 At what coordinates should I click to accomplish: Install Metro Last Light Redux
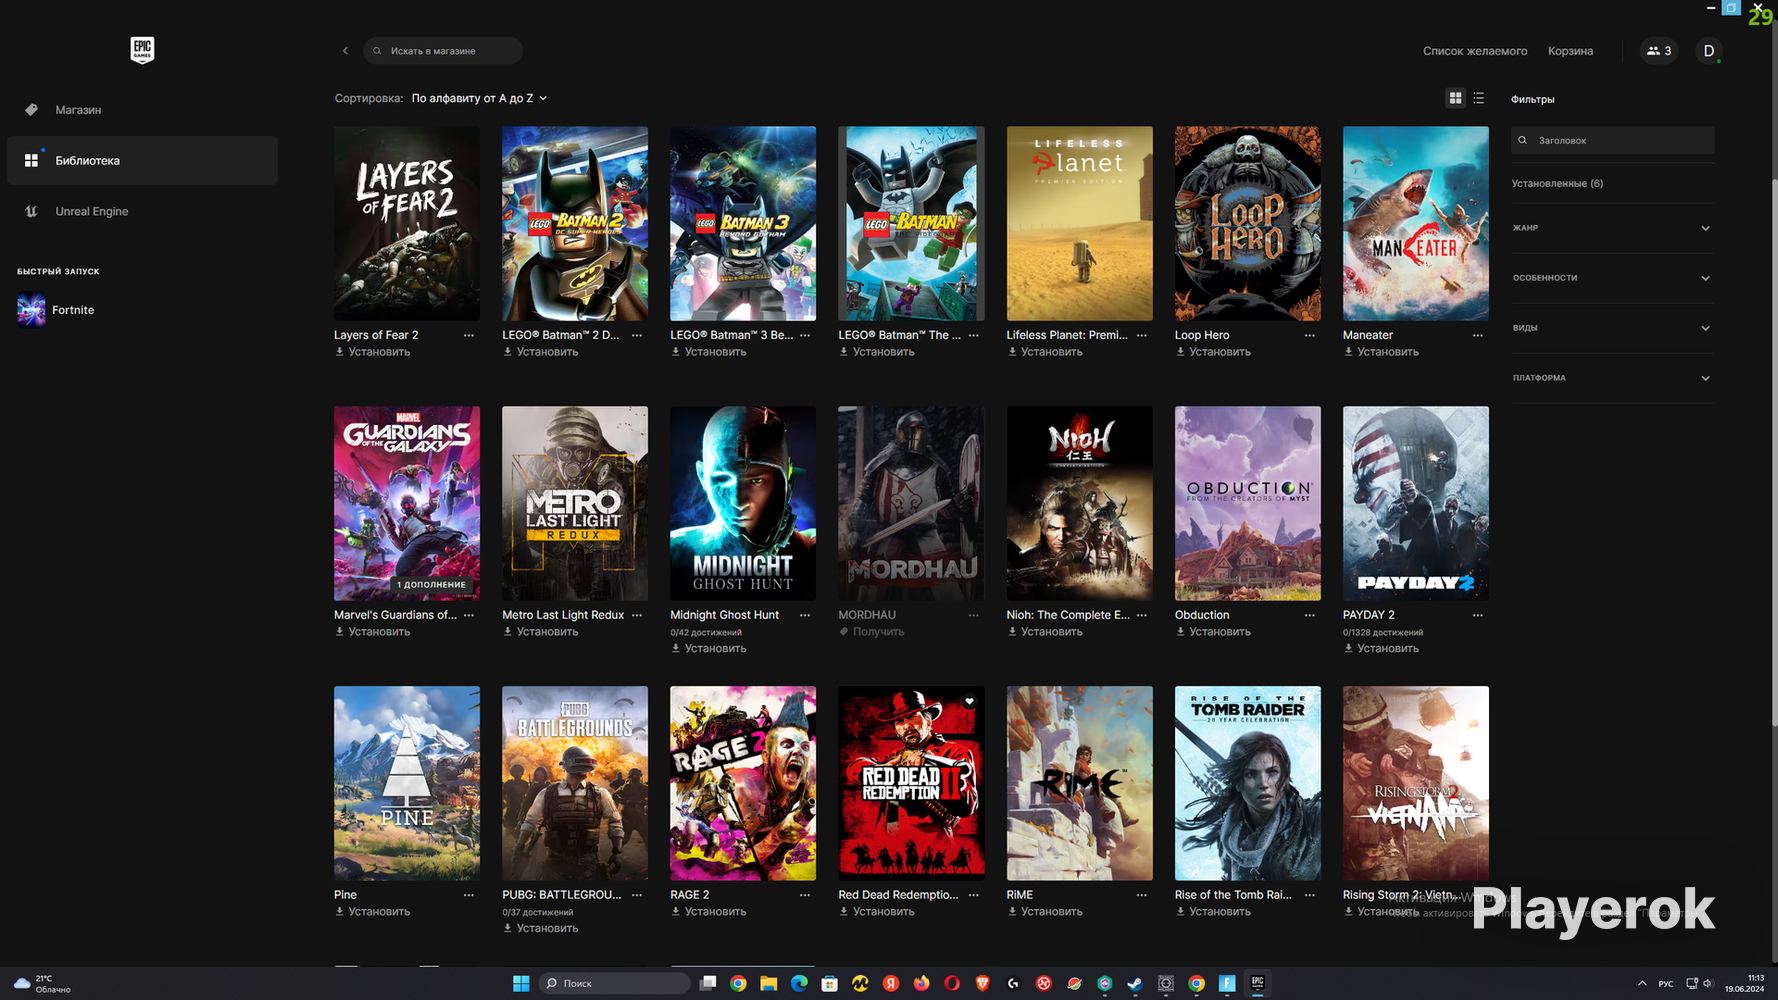(x=540, y=632)
